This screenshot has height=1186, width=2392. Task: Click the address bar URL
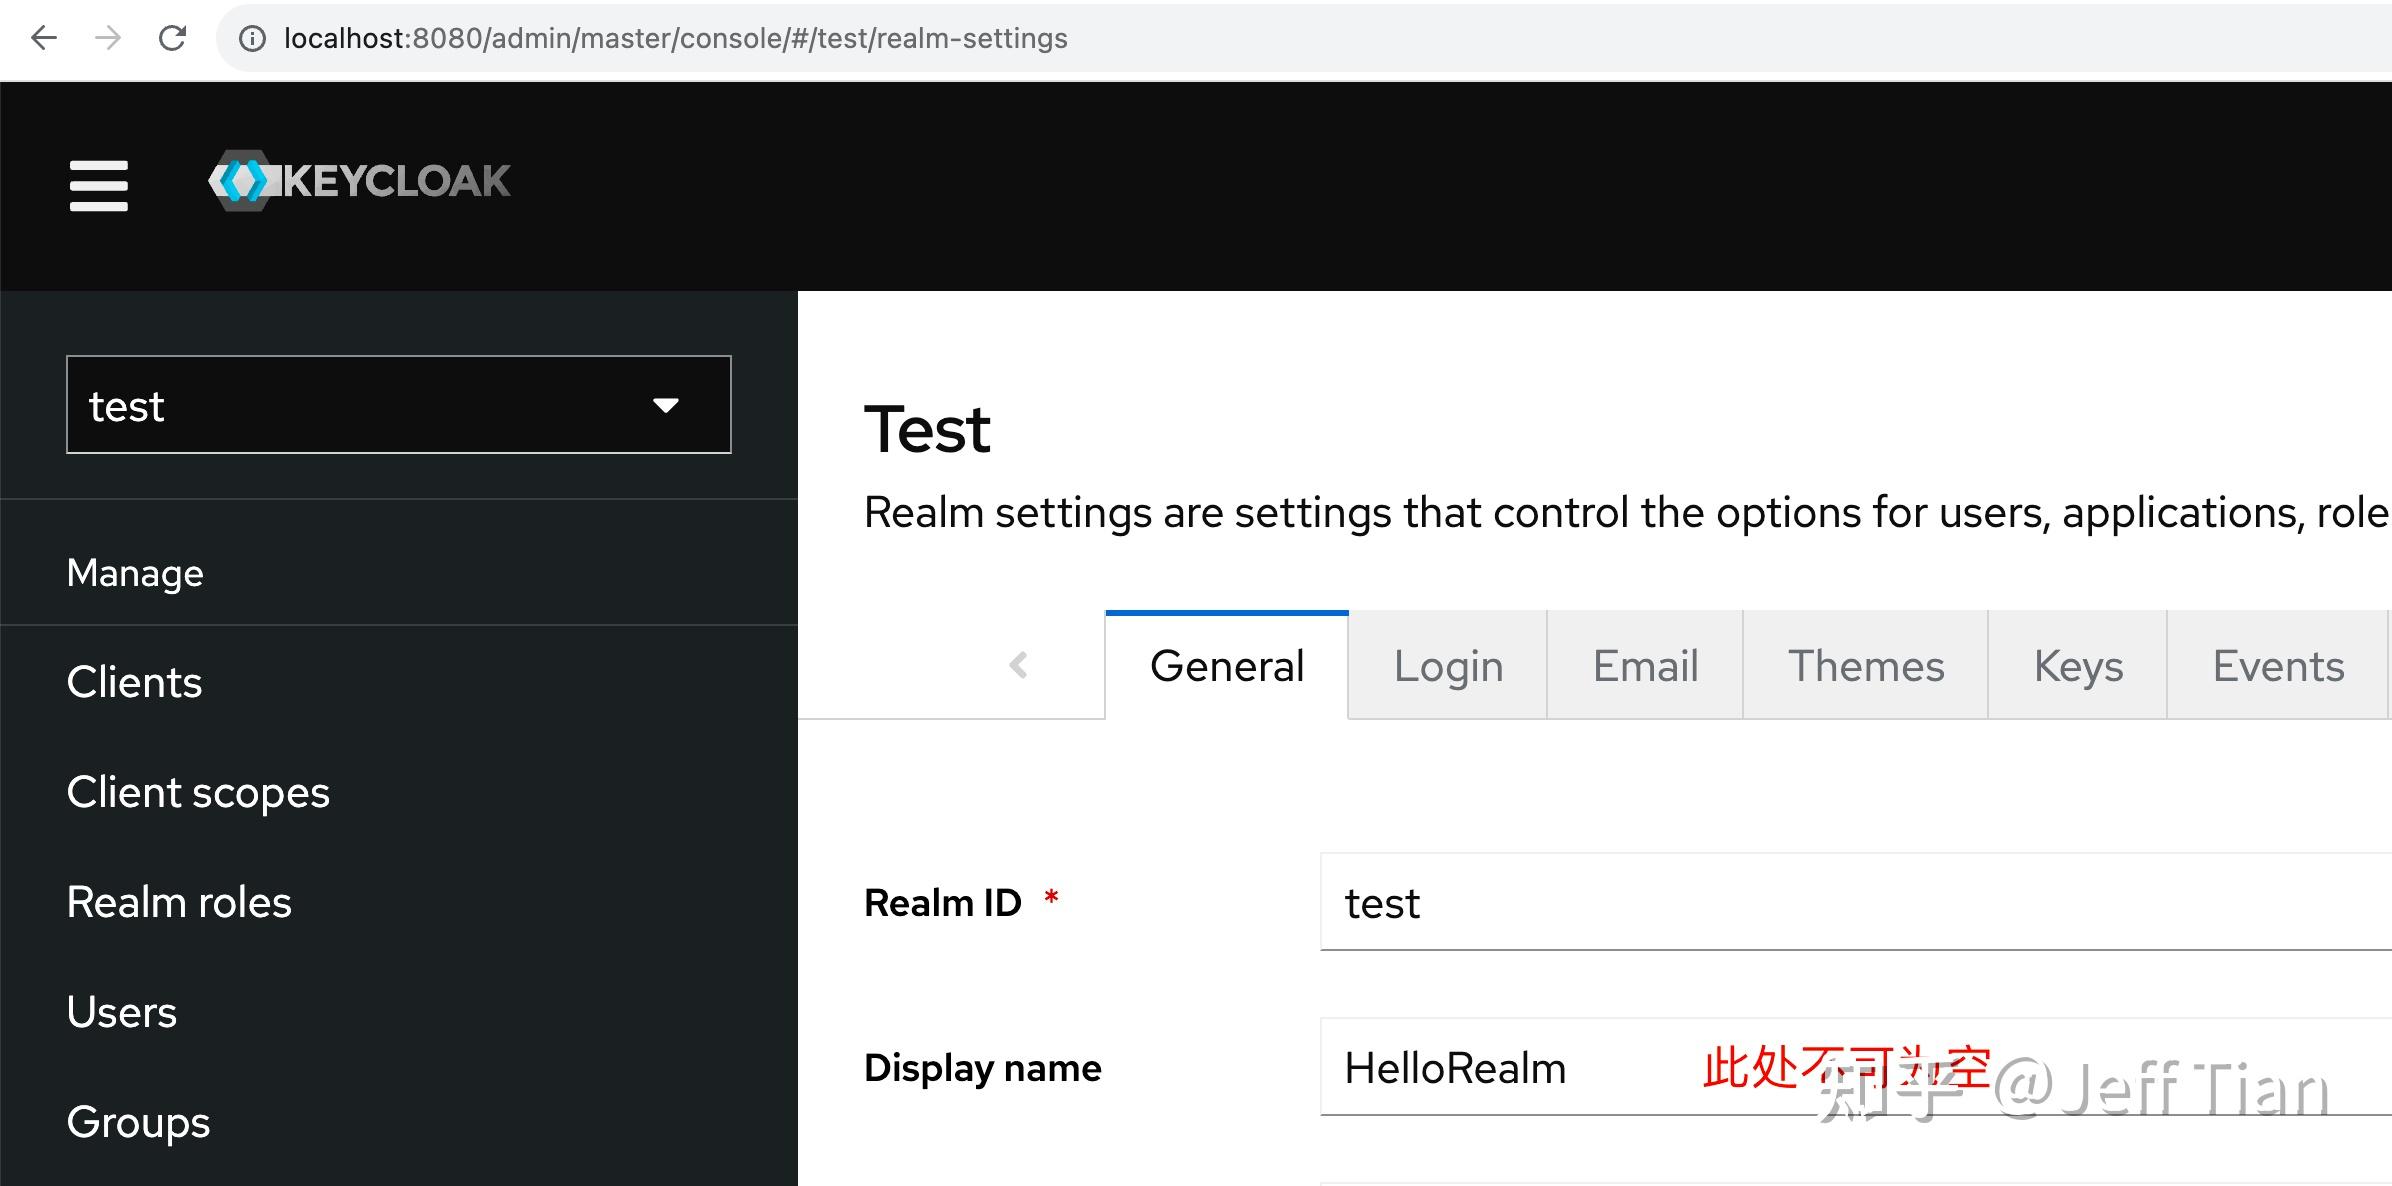676,38
